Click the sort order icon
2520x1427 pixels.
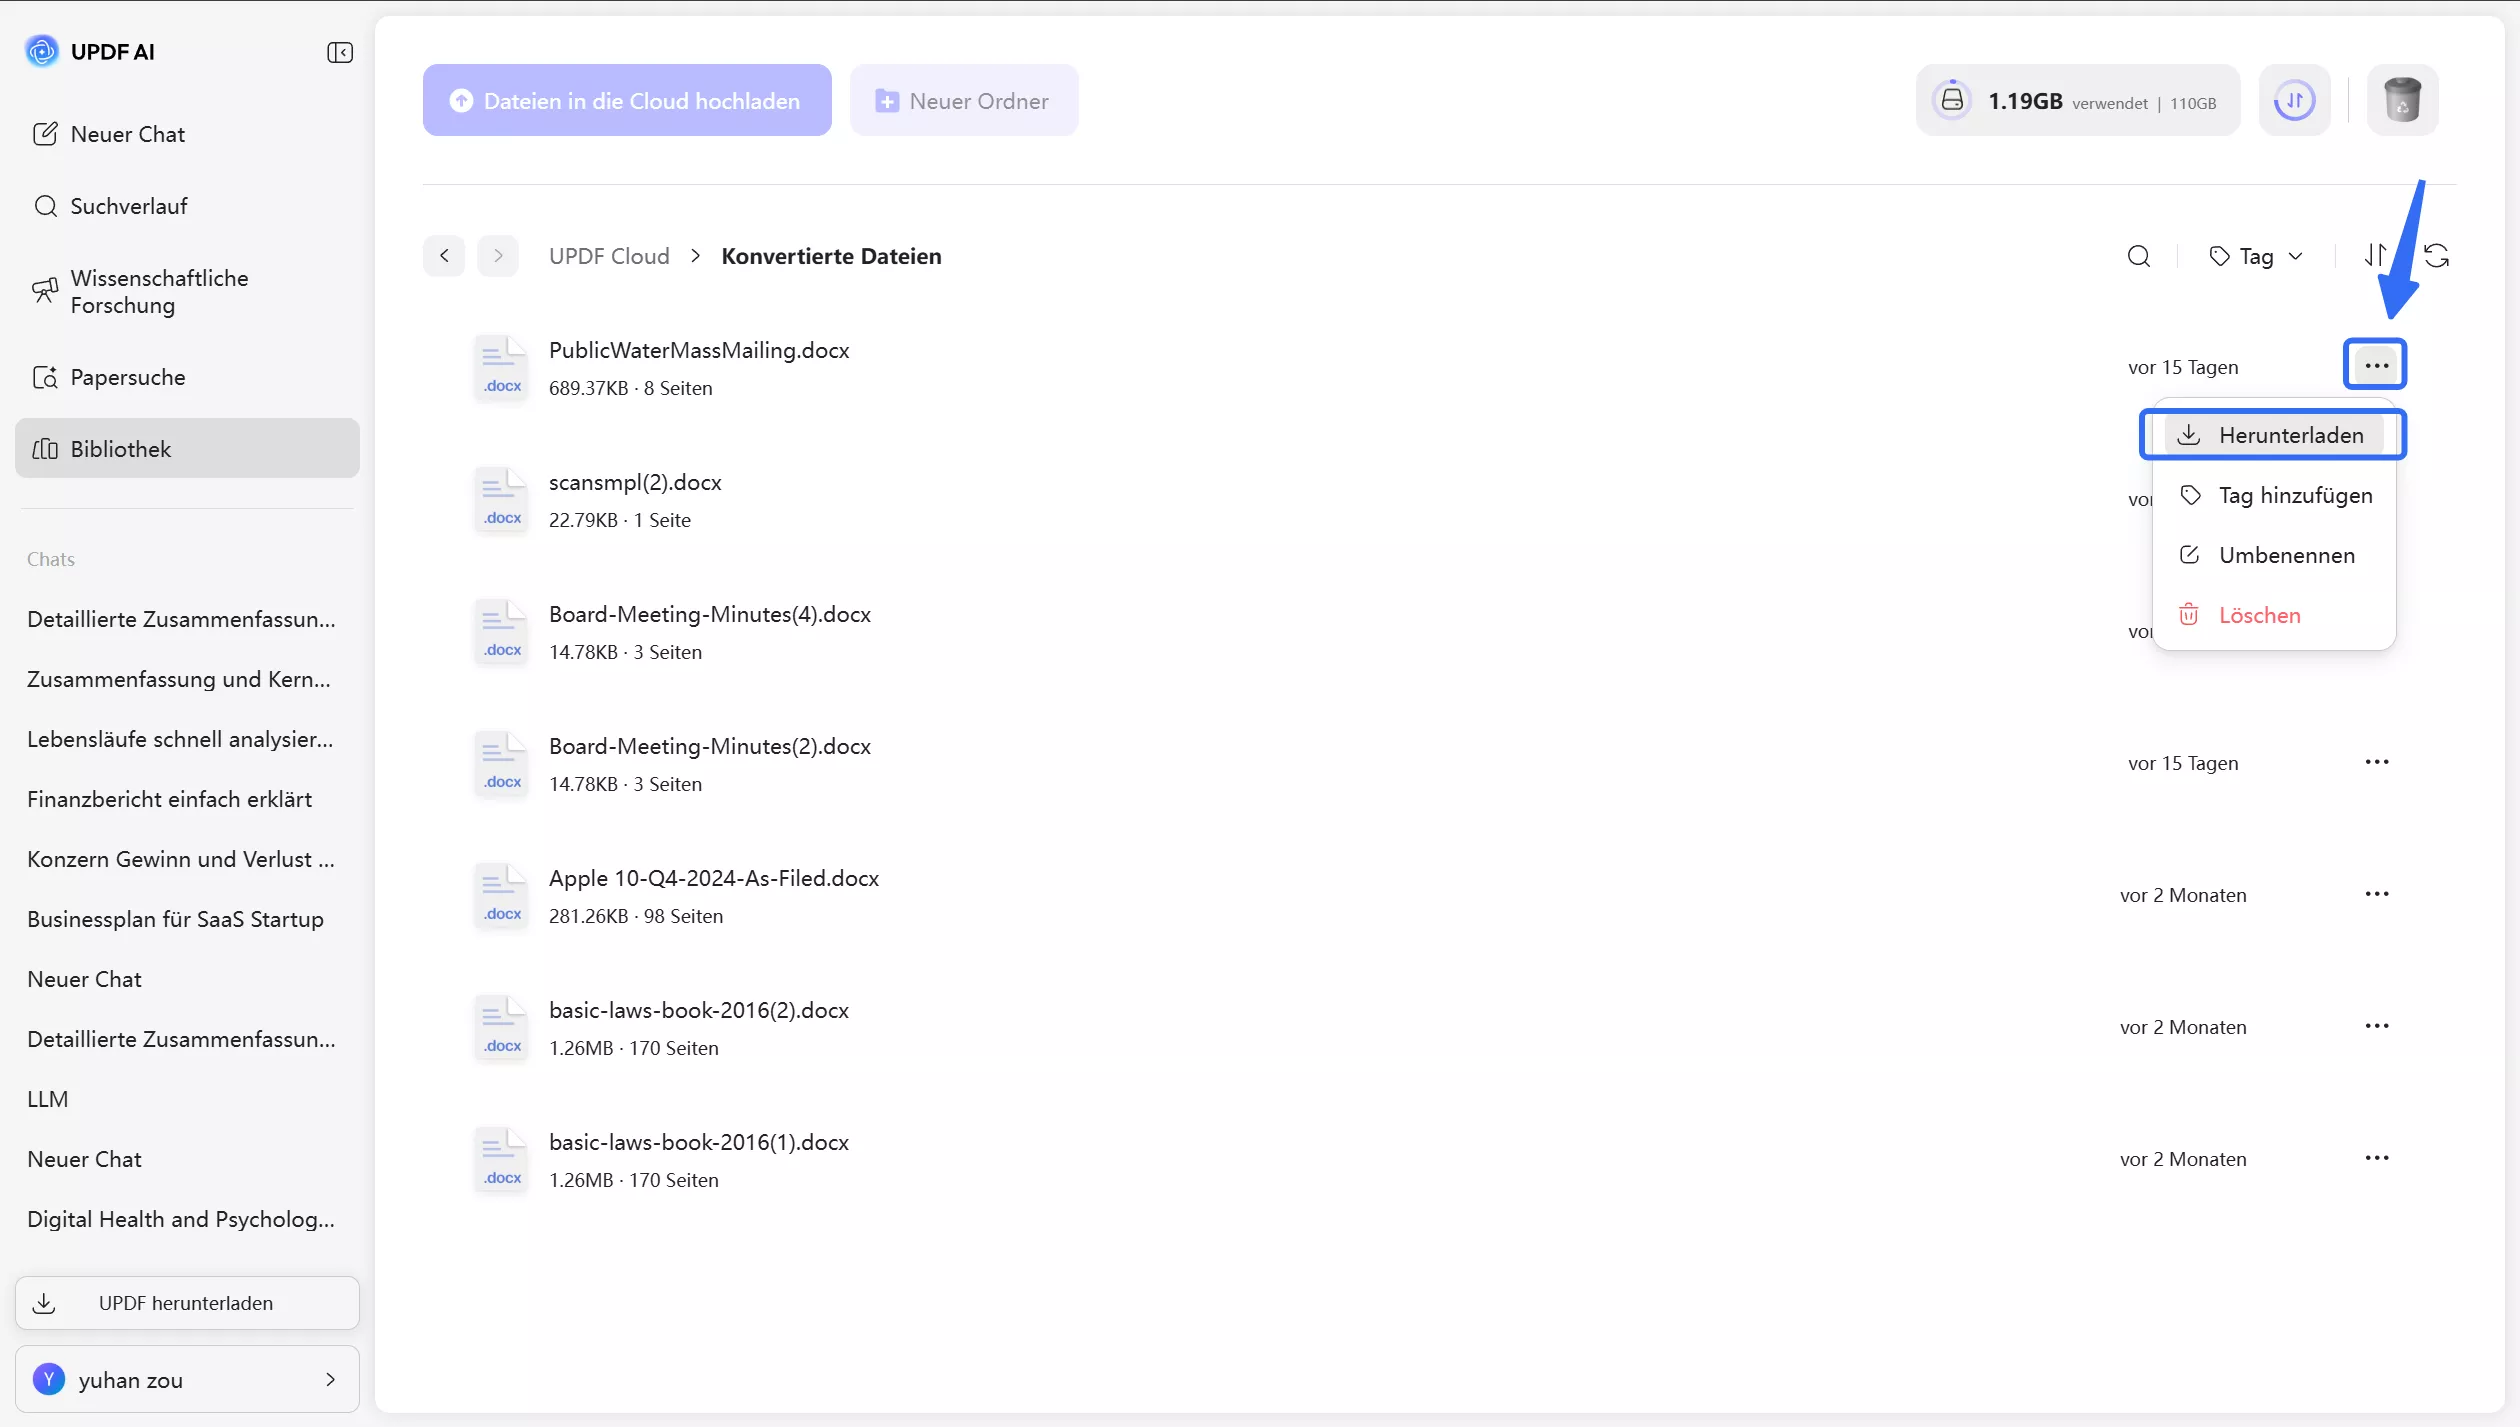[2374, 256]
